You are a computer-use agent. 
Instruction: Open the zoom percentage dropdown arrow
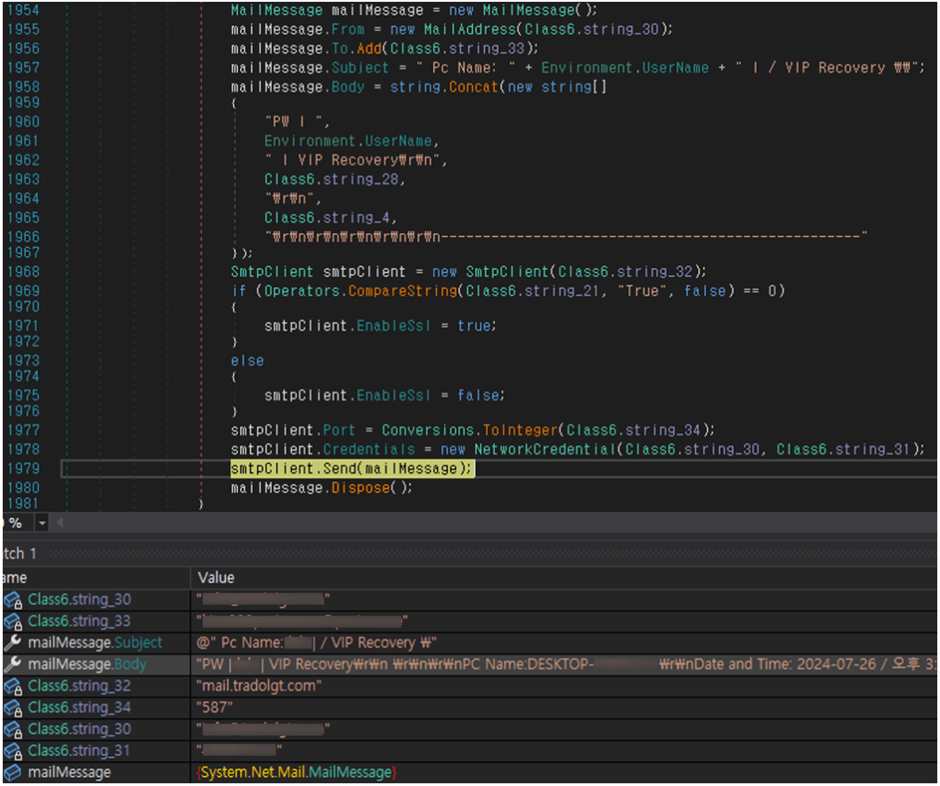(x=42, y=523)
